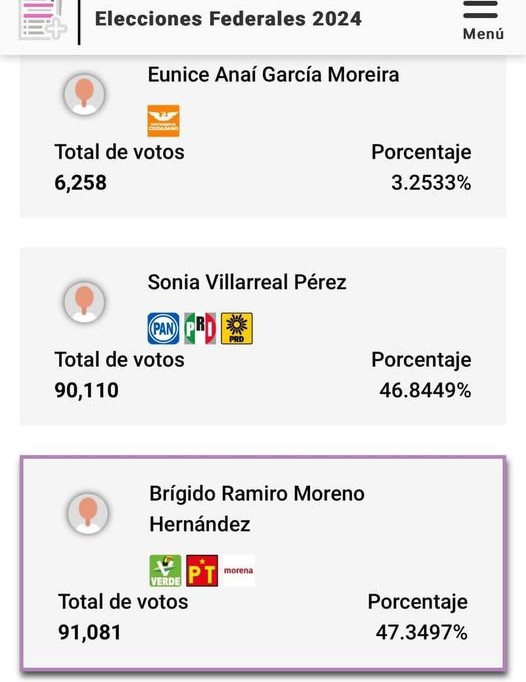This screenshot has width=526, height=682.
Task: Click the Elecciones Federales 2024 title
Action: pos(228,19)
